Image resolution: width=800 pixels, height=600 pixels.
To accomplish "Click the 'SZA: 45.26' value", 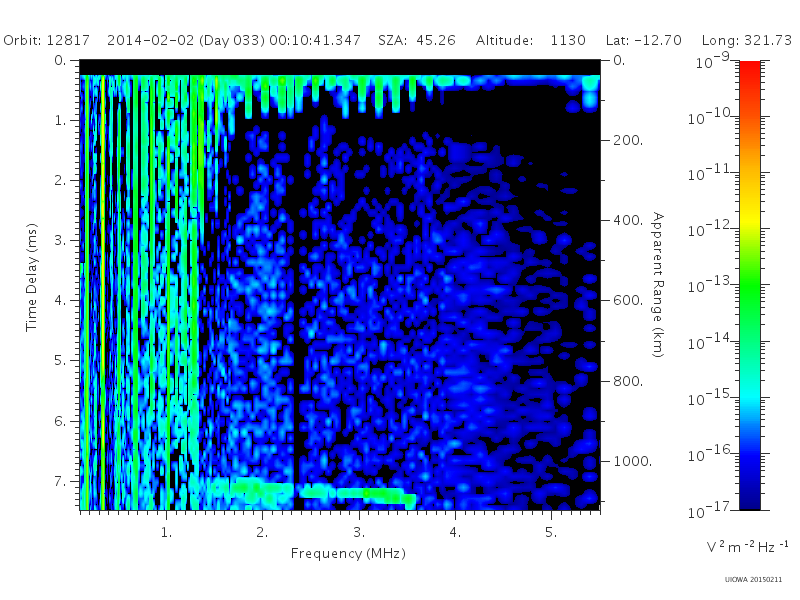I will click(416, 40).
